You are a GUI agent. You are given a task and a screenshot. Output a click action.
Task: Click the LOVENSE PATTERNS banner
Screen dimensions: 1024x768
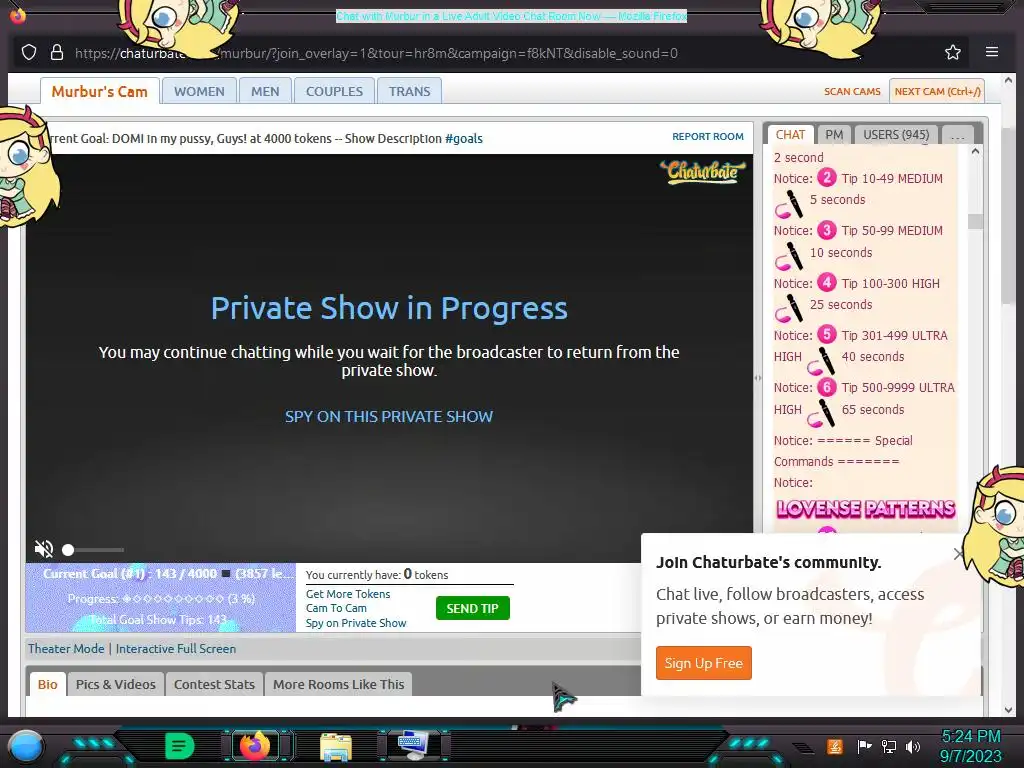pyautogui.click(x=865, y=509)
